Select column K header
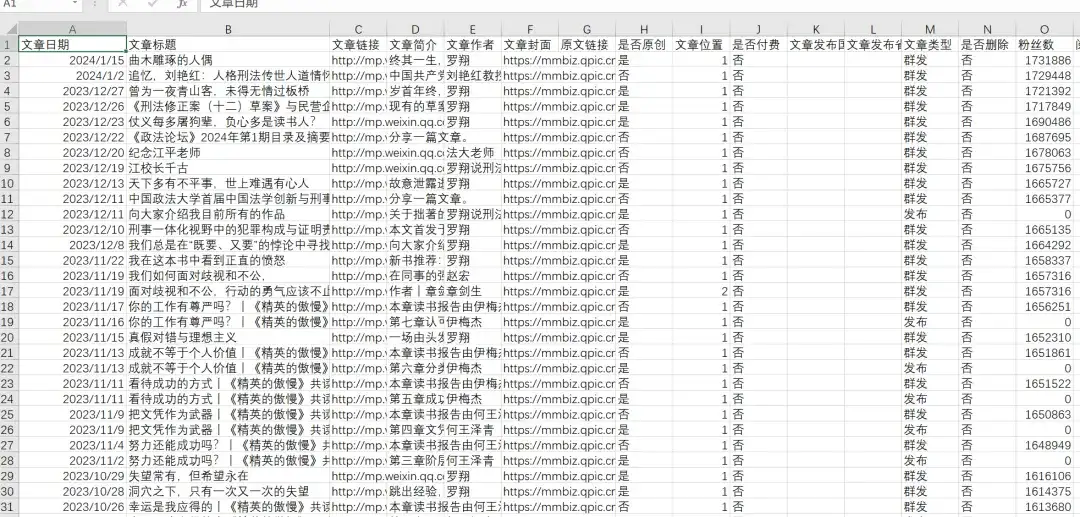The height and width of the screenshot is (517, 1080). click(x=816, y=30)
